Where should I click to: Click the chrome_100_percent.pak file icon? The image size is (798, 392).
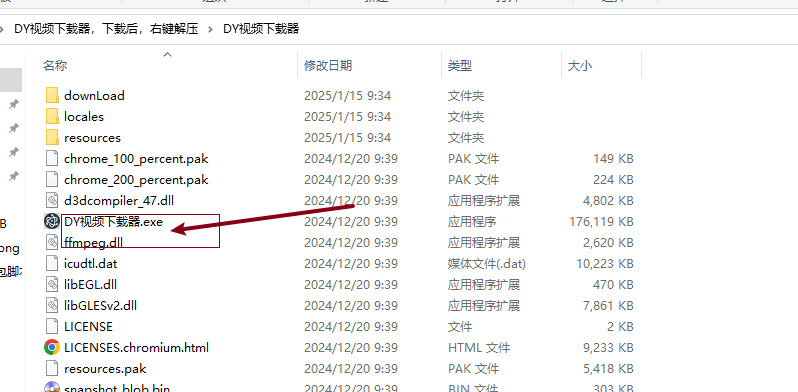(x=52, y=158)
